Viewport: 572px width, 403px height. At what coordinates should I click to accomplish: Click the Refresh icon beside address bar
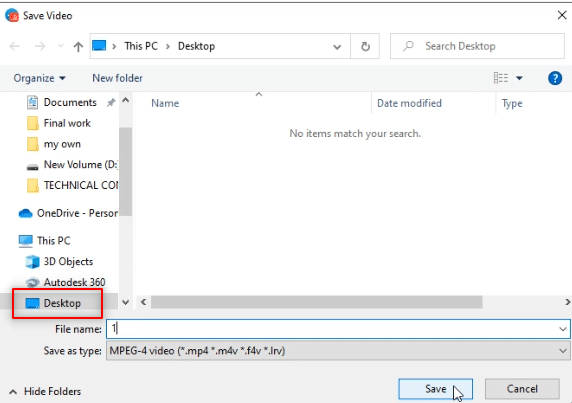point(365,46)
